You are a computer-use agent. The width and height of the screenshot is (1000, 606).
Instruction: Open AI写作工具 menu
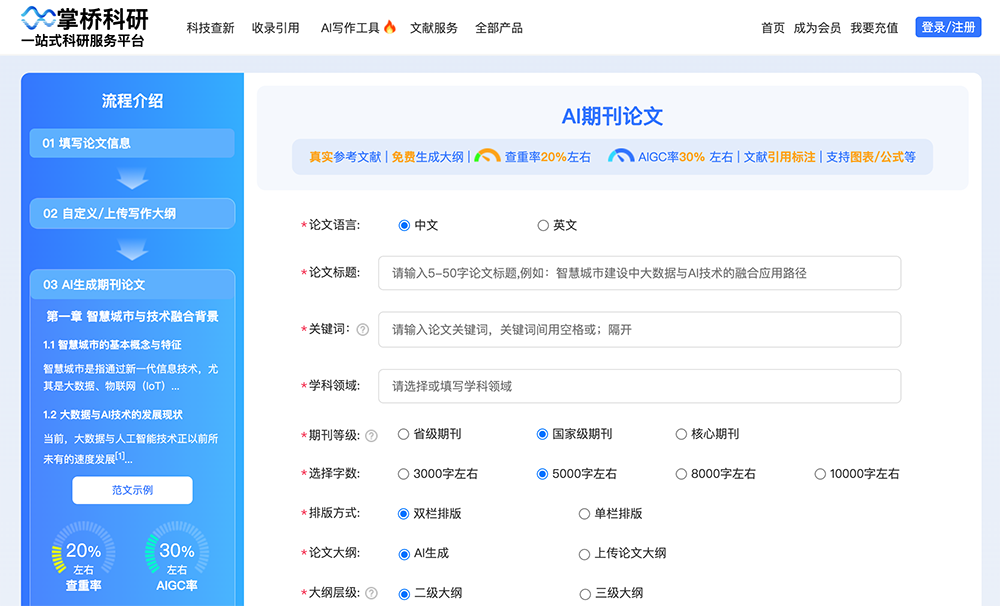pyautogui.click(x=350, y=28)
